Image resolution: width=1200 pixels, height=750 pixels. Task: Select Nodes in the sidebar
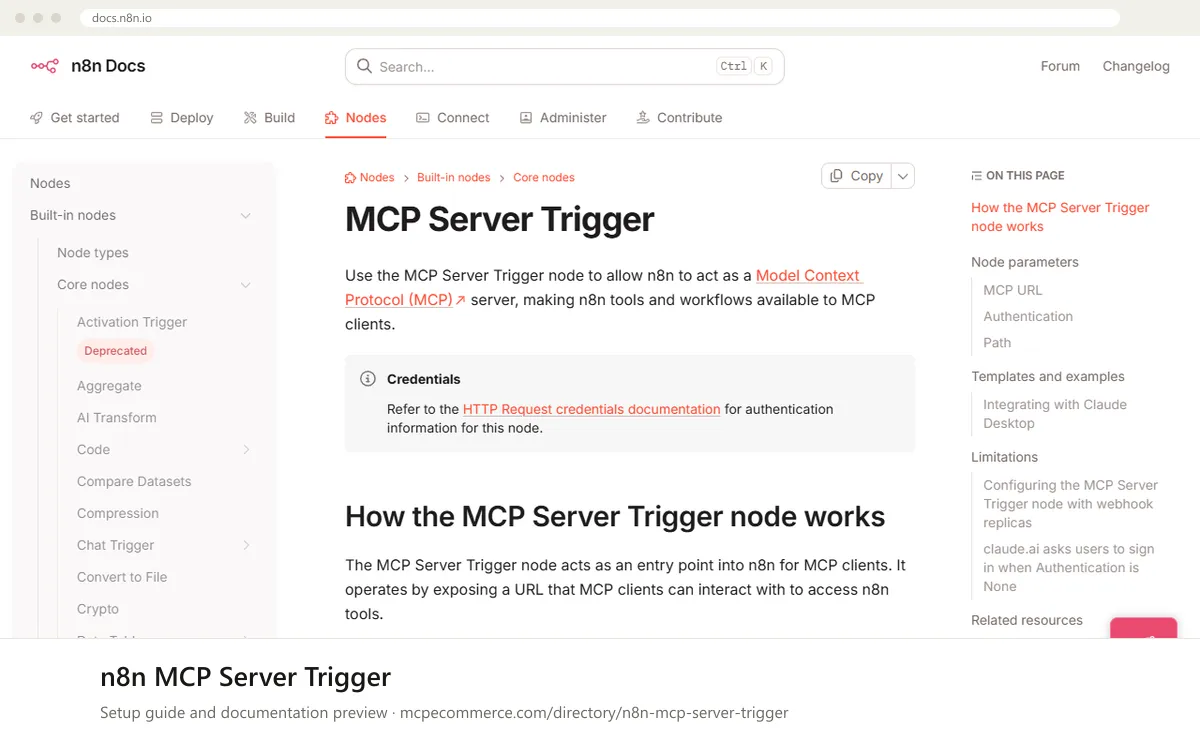pyautogui.click(x=50, y=184)
